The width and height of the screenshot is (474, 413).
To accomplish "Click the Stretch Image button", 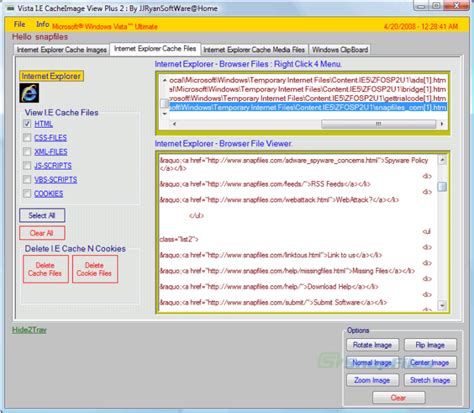I will 430,380.
